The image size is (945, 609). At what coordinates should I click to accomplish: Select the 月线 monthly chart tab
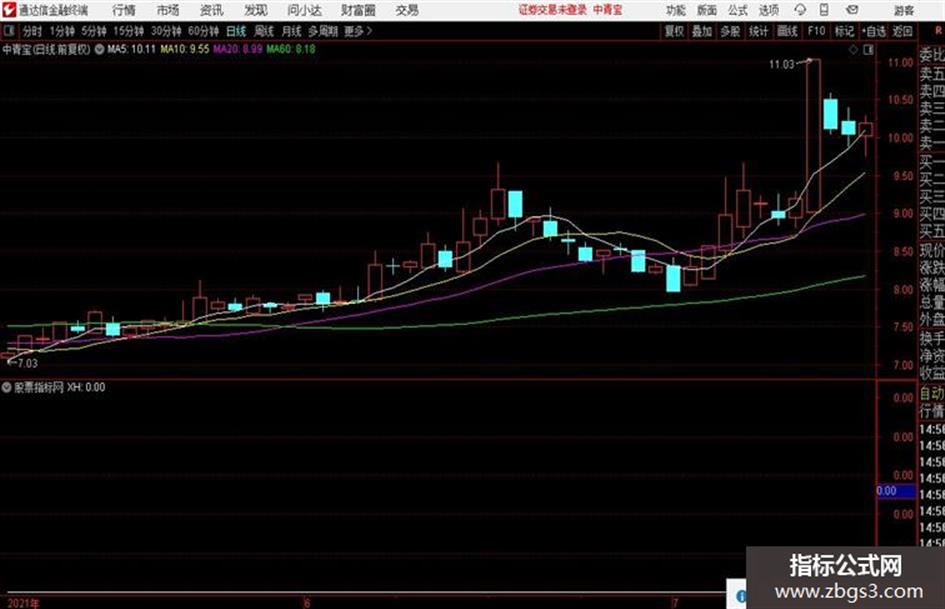coord(292,31)
